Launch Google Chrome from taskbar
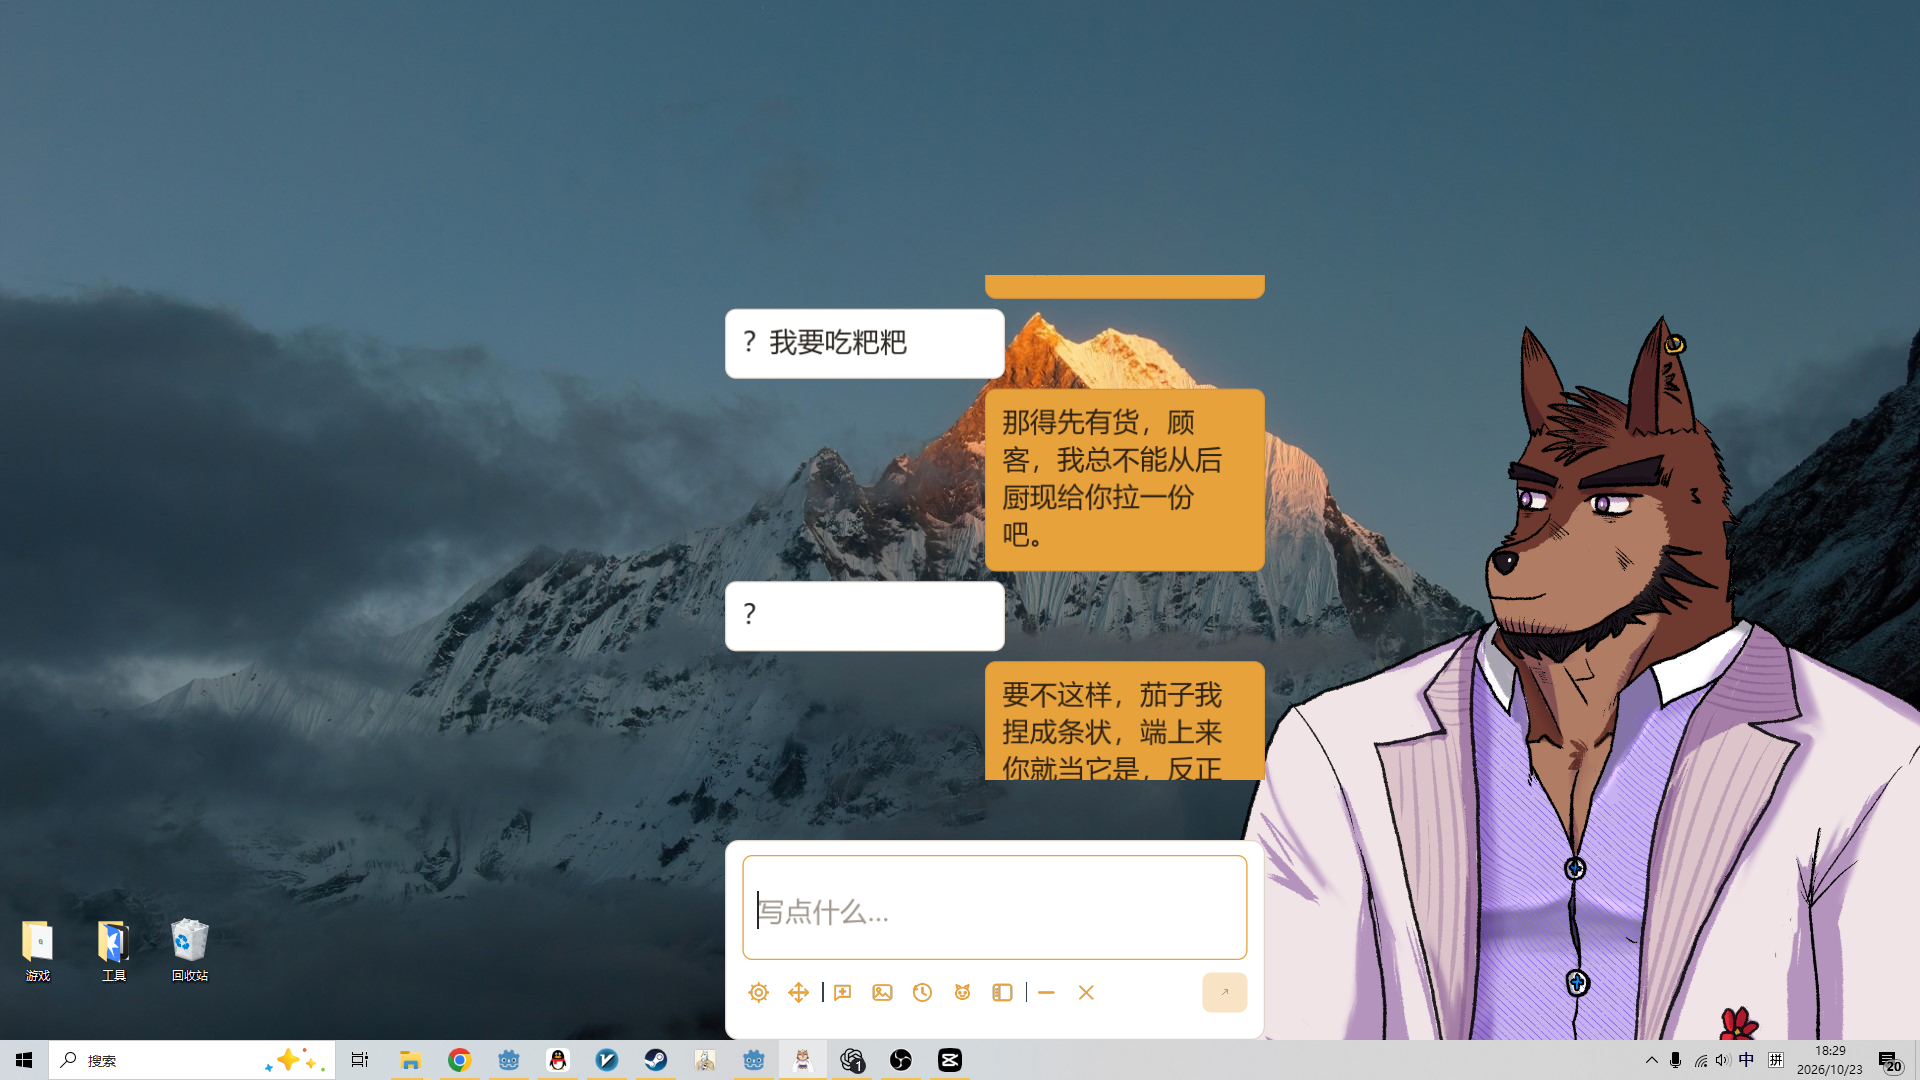1920x1080 pixels. tap(459, 1060)
